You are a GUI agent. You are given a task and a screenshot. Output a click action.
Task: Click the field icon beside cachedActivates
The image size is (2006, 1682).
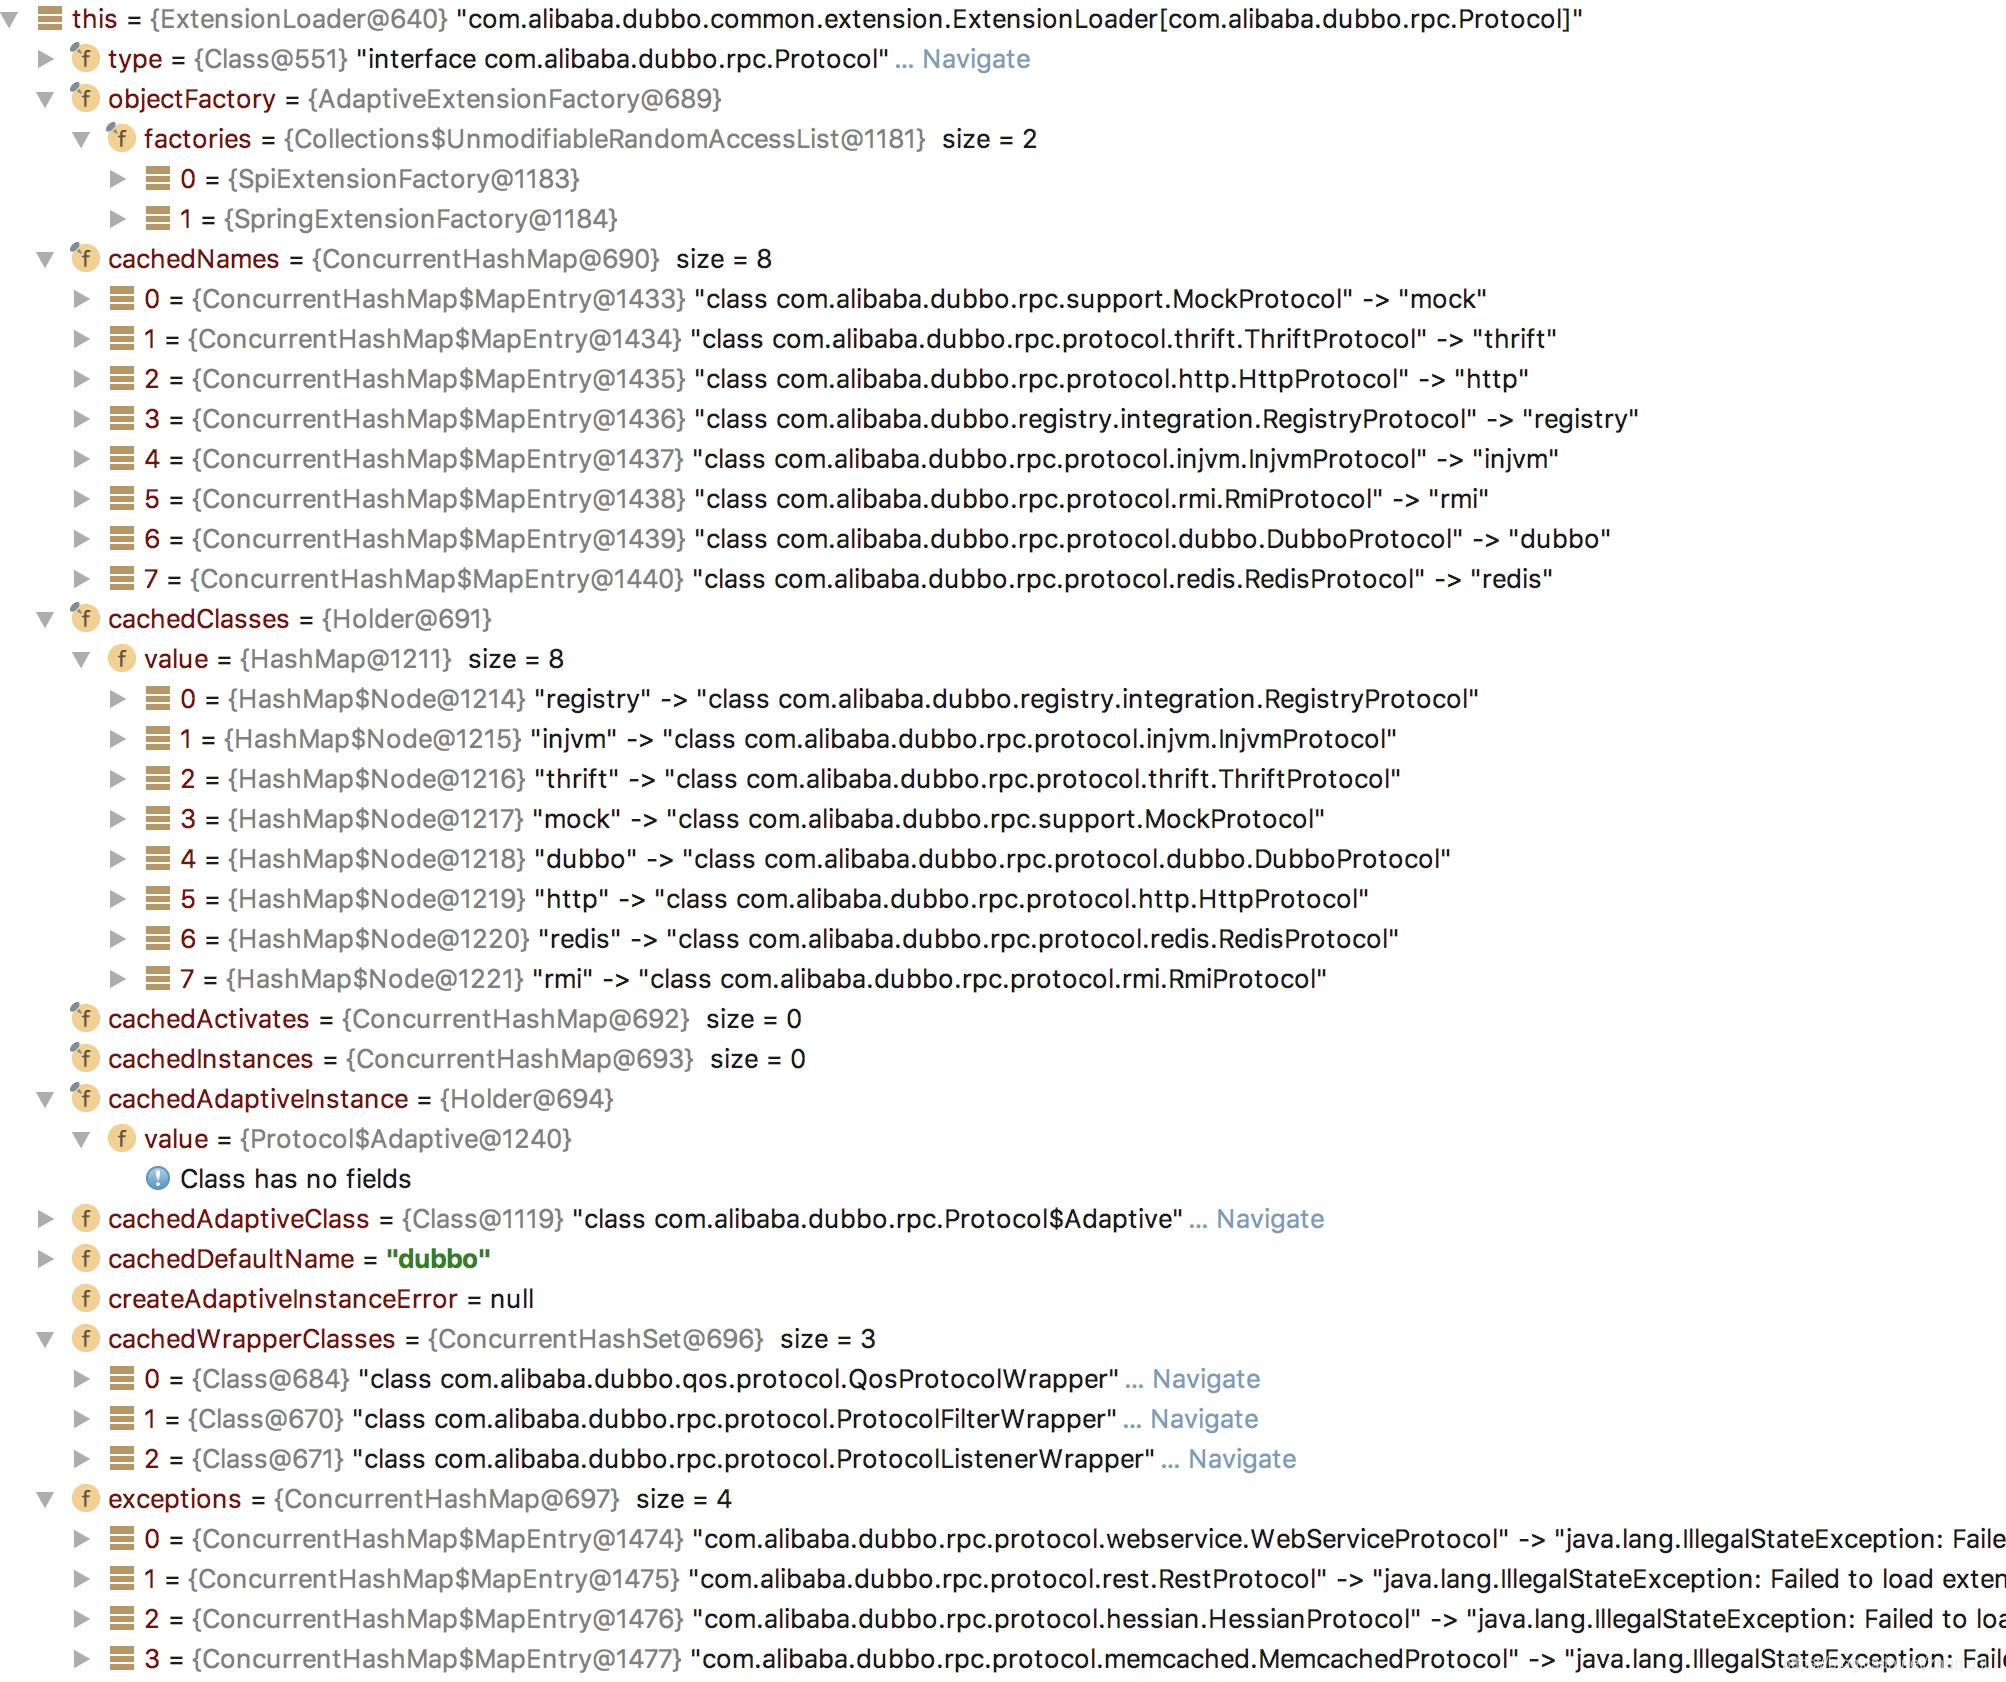[85, 1019]
